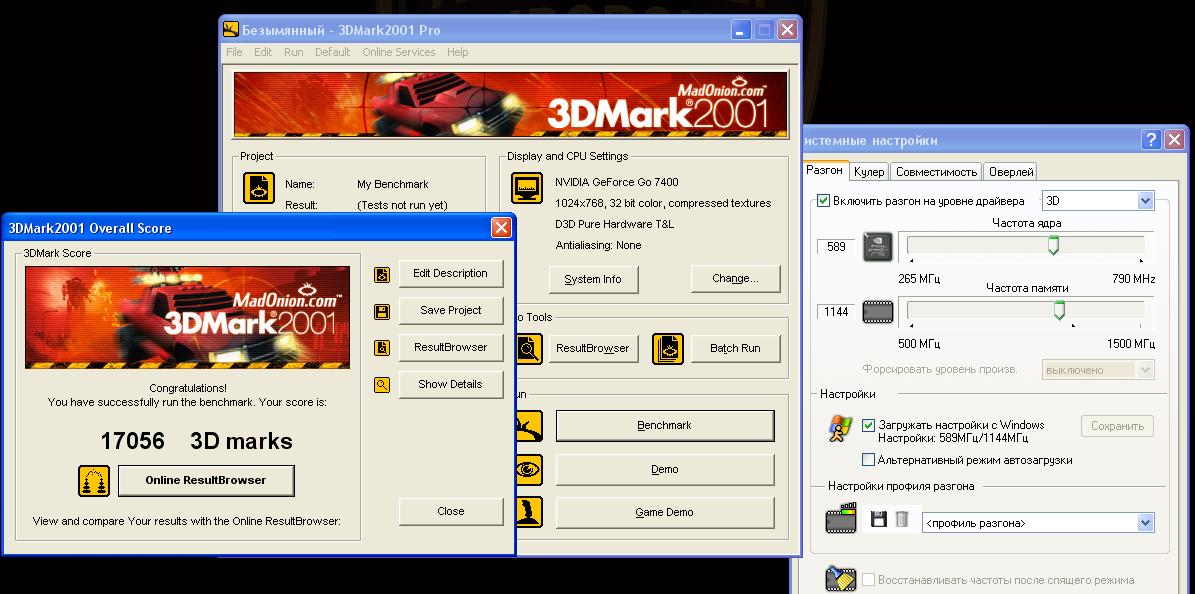Click the overclocking profile card icon
Image resolution: width=1195 pixels, height=594 pixels.
(841, 518)
